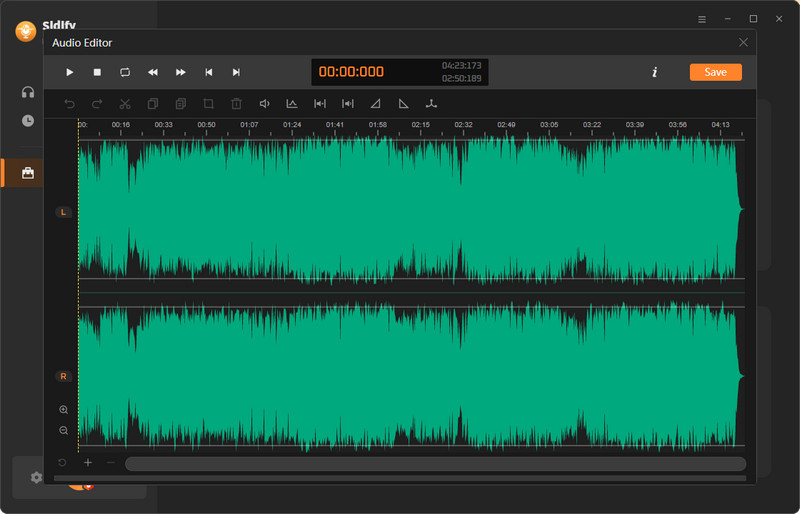Click timeline ruler at 00:50
This screenshot has height=514, width=800.
coord(207,125)
